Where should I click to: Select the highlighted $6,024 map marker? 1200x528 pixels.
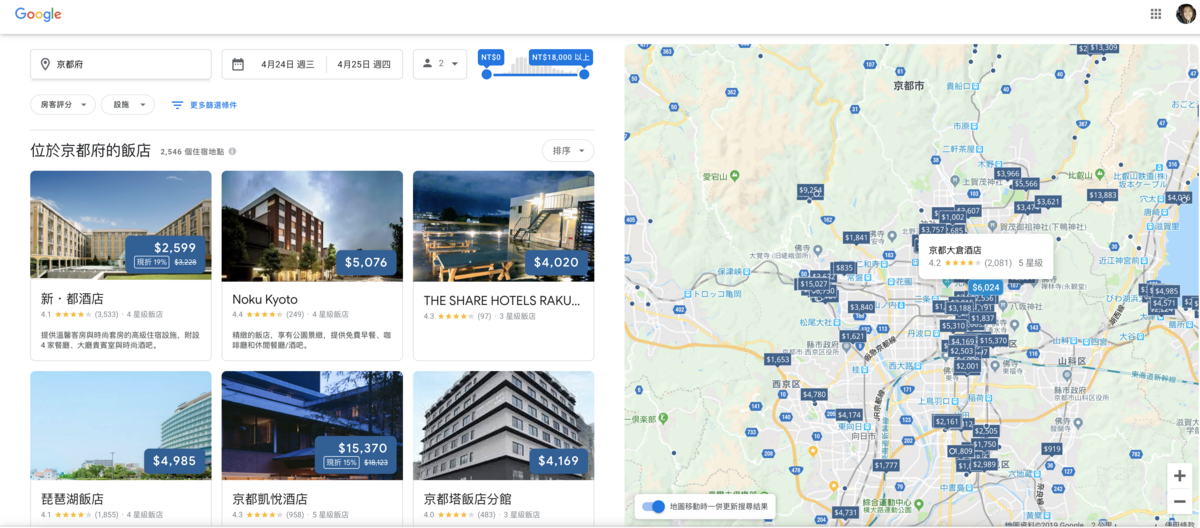pyautogui.click(x=985, y=288)
